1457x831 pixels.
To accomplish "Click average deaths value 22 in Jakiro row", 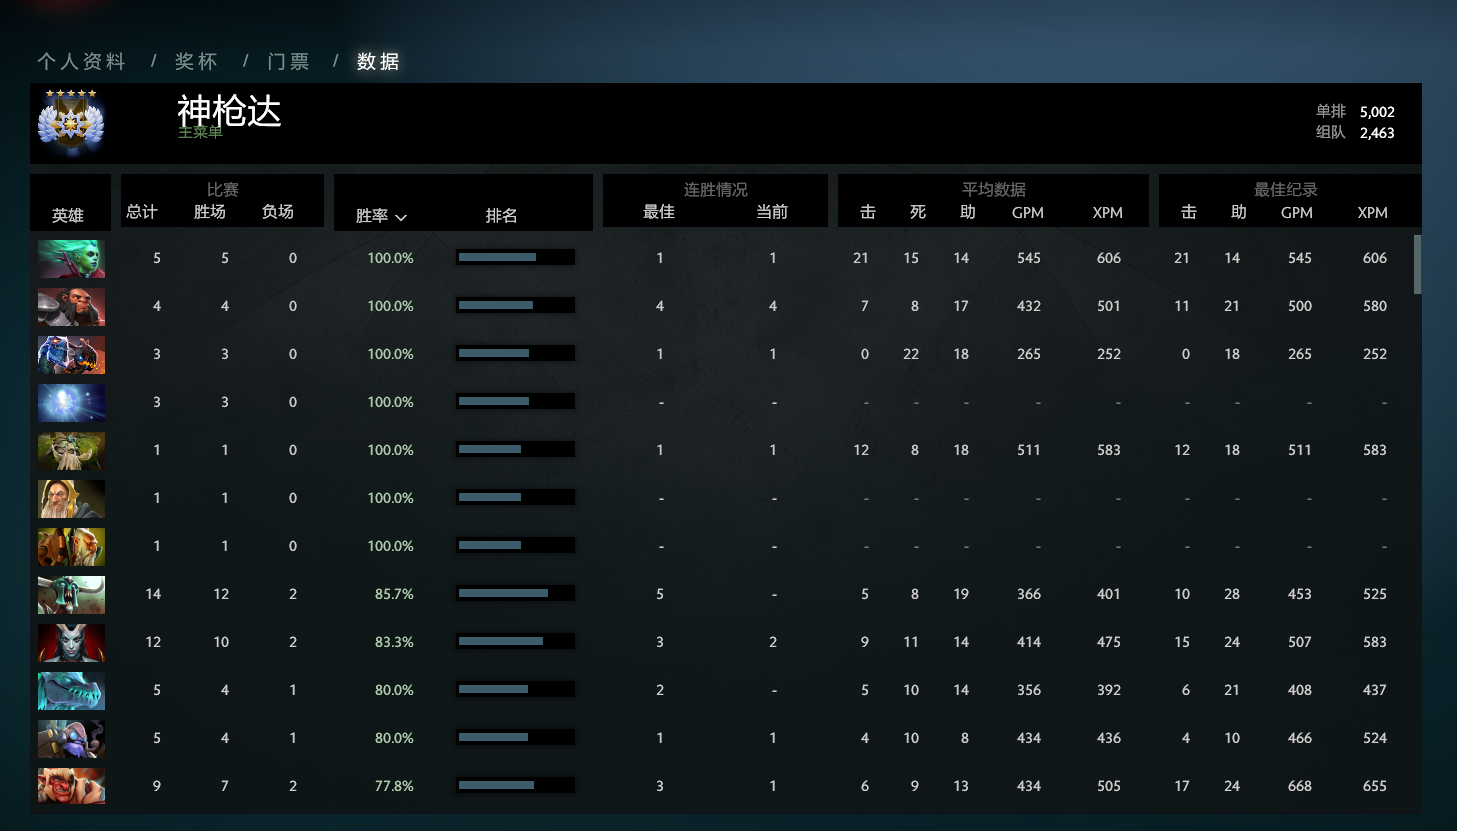I will pos(911,354).
